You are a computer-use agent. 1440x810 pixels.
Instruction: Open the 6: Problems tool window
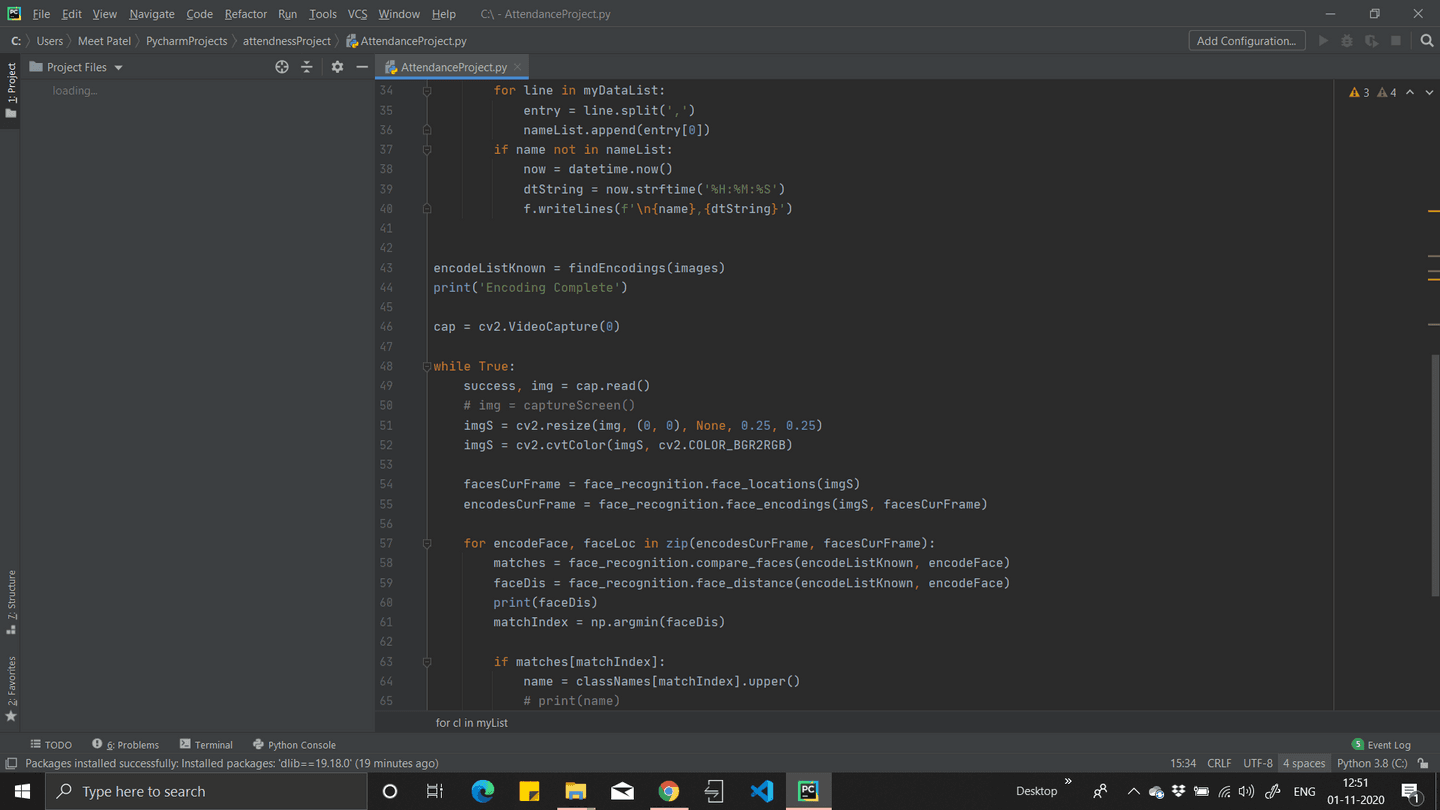(x=126, y=744)
